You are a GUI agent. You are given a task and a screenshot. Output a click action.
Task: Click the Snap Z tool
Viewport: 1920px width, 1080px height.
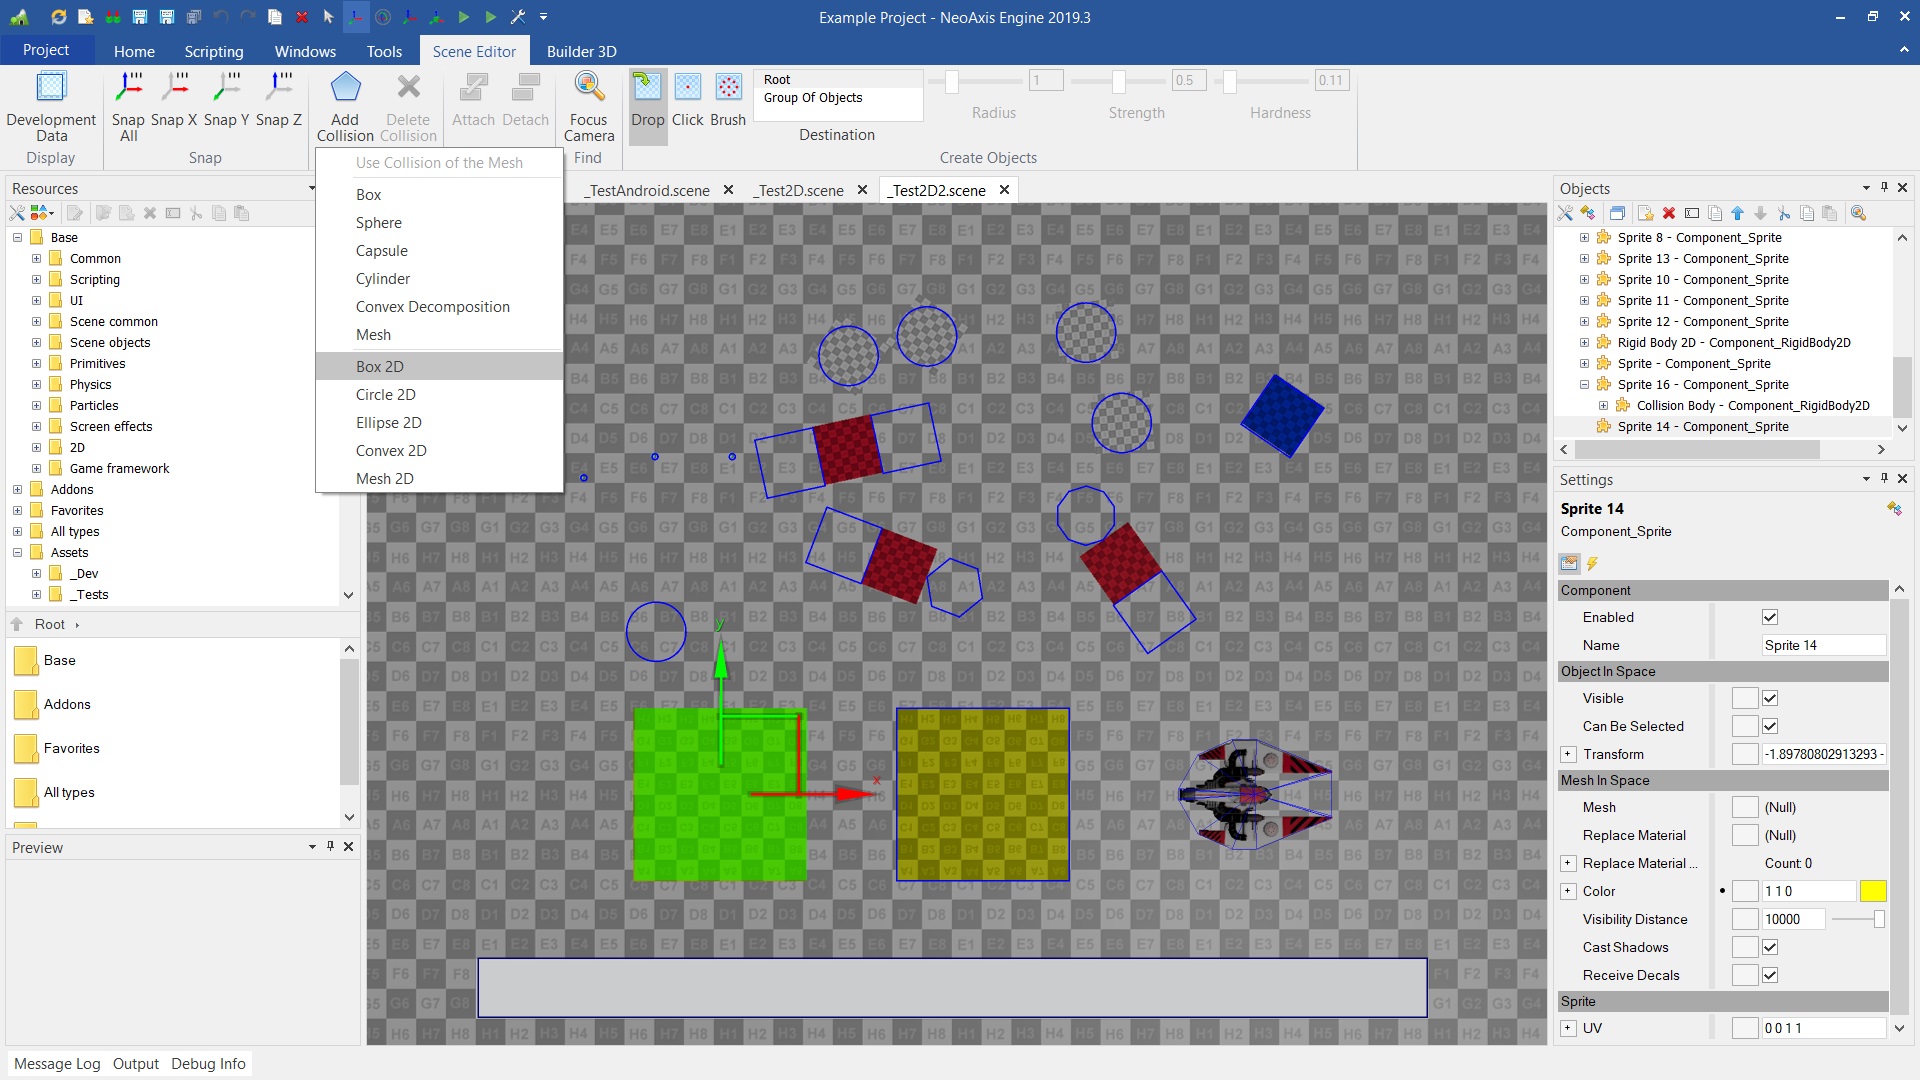click(278, 103)
